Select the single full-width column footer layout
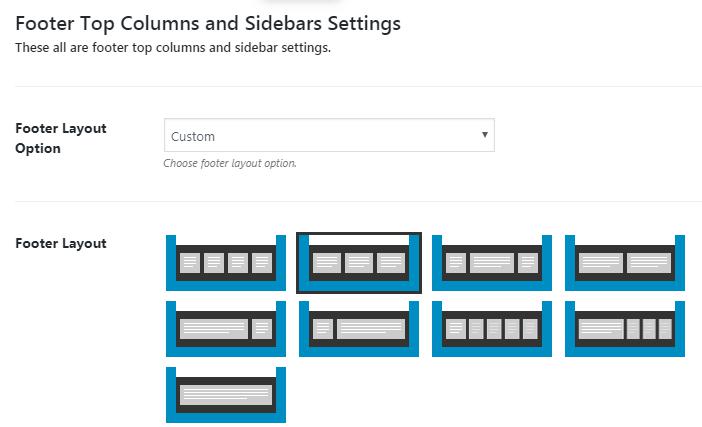 pyautogui.click(x=226, y=395)
